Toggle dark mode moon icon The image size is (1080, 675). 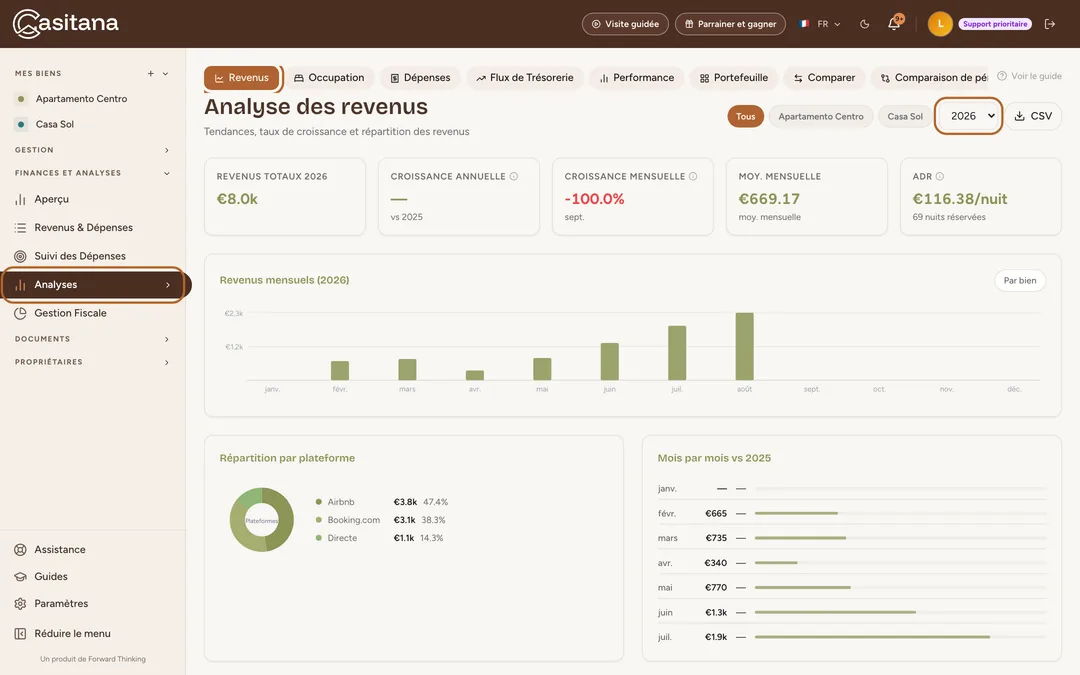tap(864, 24)
